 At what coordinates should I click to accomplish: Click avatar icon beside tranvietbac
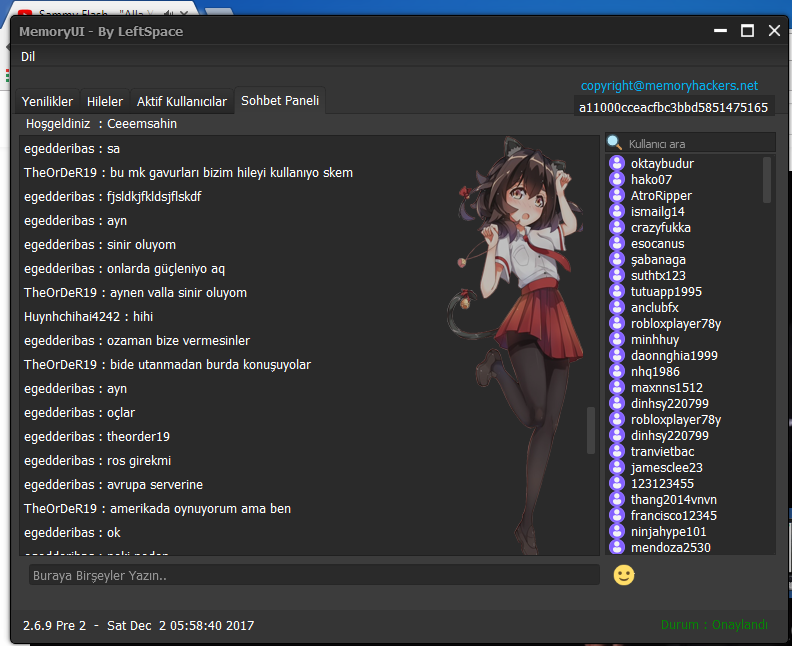click(617, 452)
